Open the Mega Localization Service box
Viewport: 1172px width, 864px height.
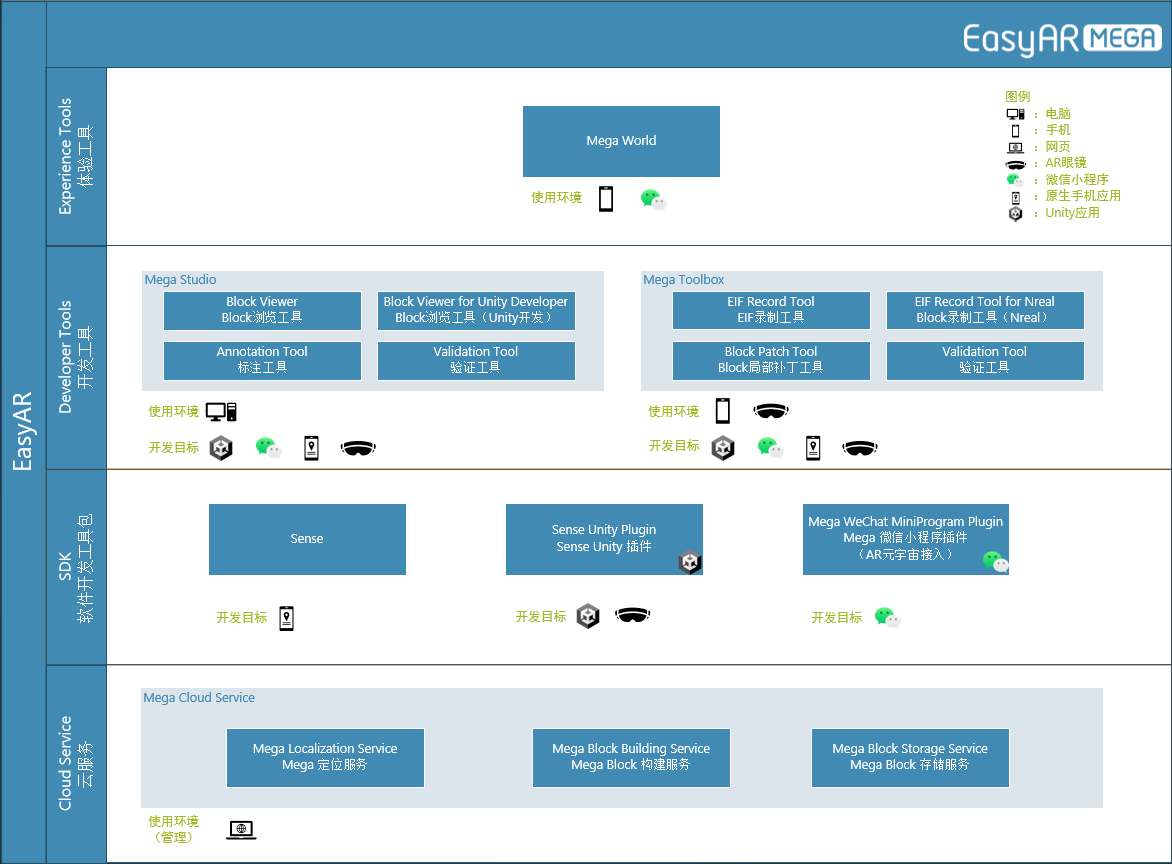point(325,757)
